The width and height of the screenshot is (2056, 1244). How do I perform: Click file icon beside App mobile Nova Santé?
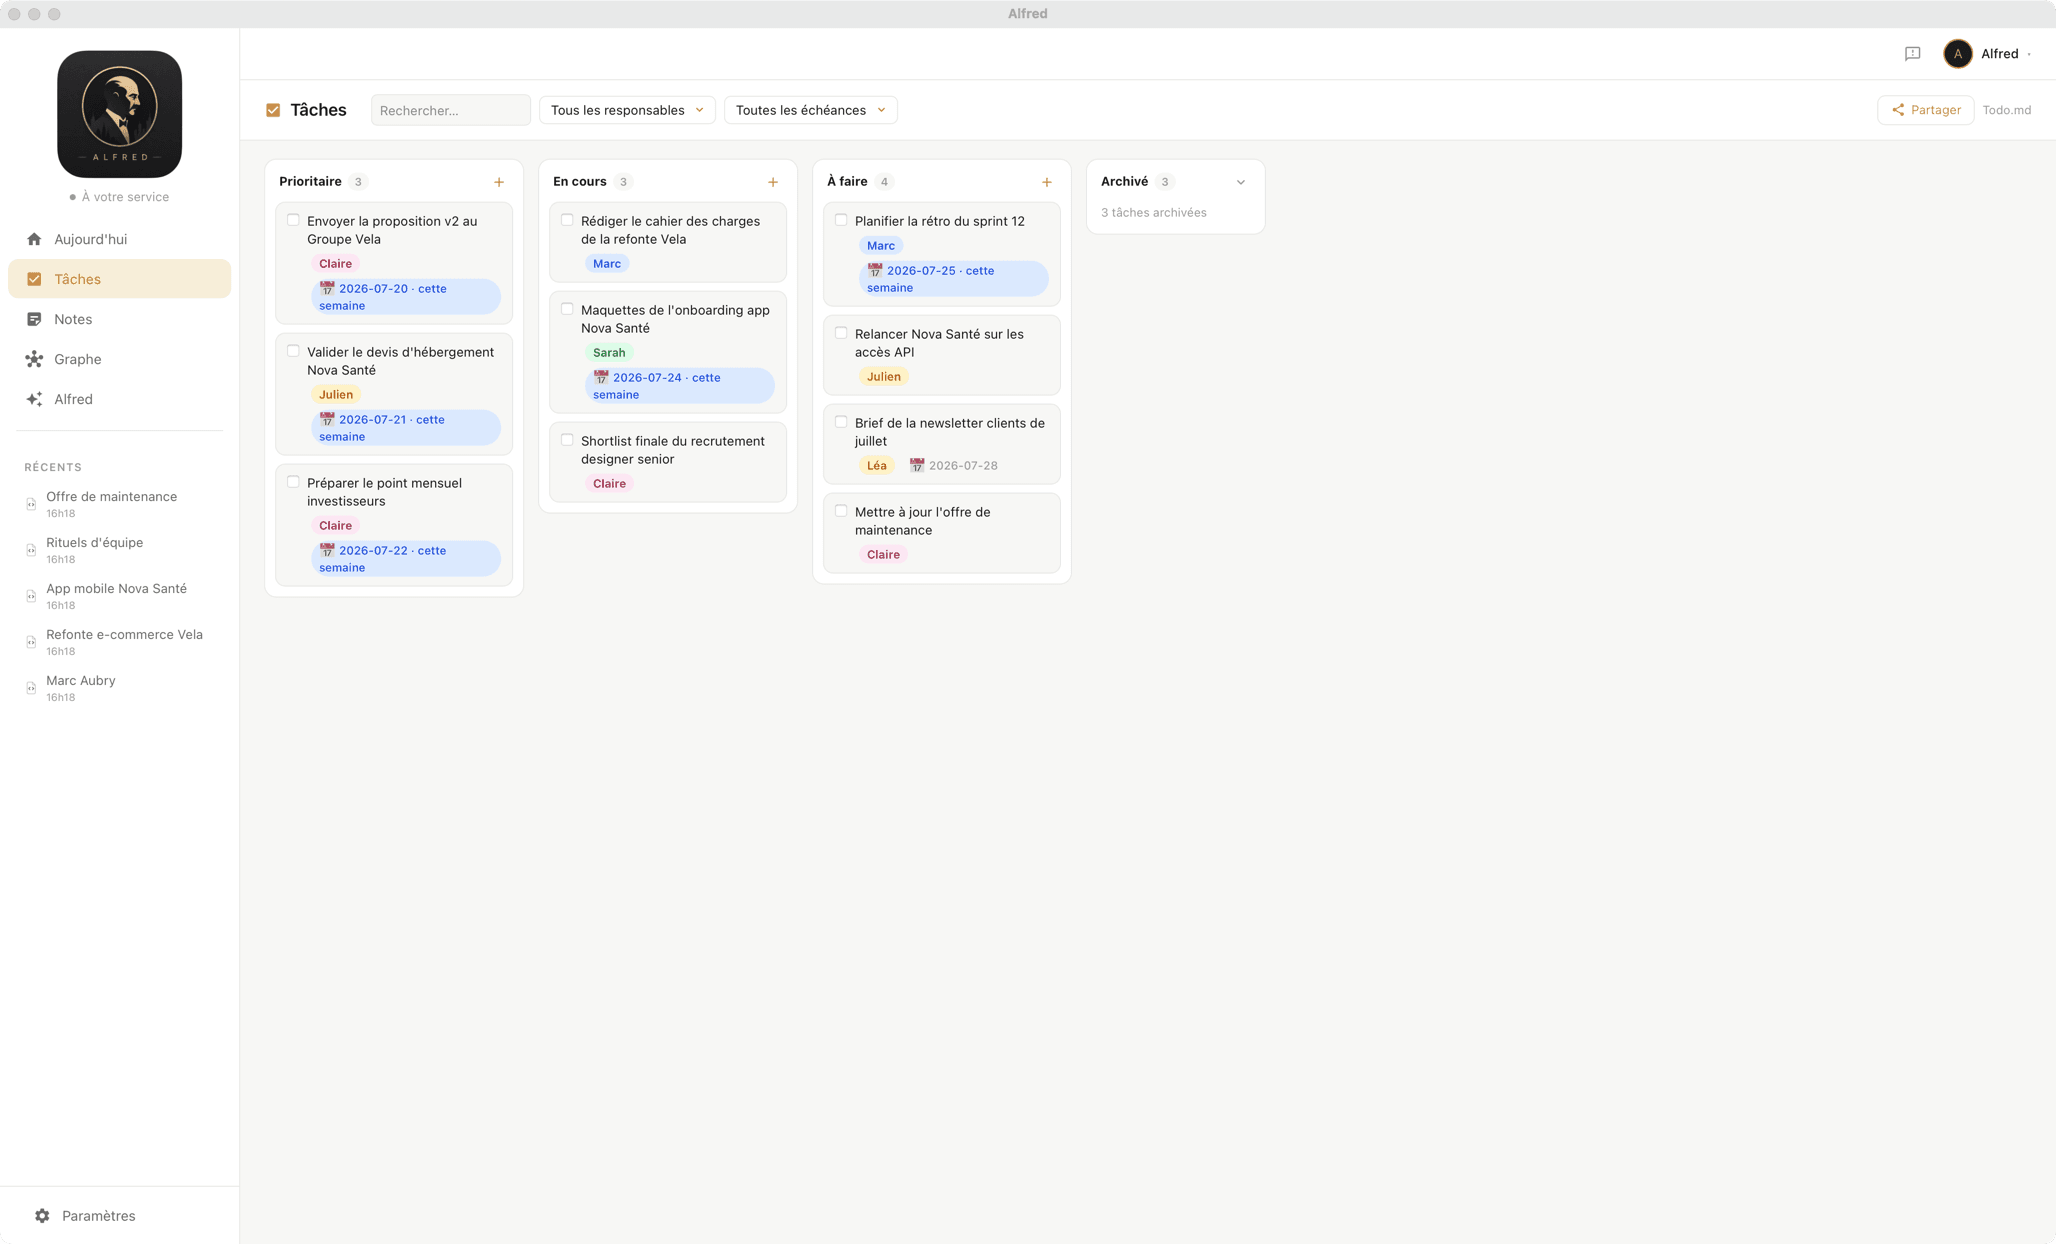pyautogui.click(x=31, y=596)
